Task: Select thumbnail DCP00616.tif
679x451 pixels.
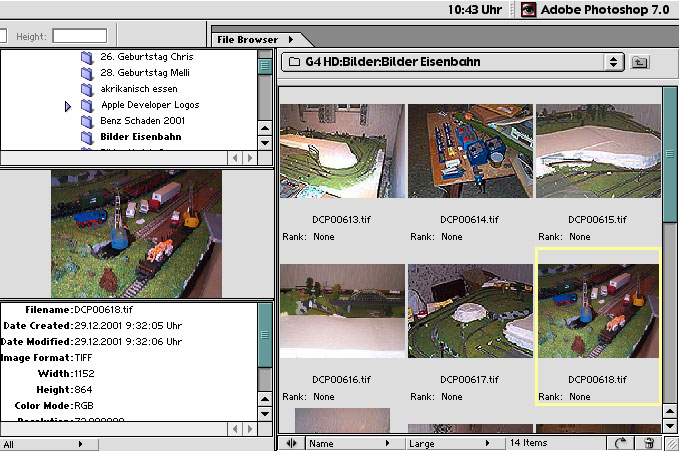Action: click(342, 311)
